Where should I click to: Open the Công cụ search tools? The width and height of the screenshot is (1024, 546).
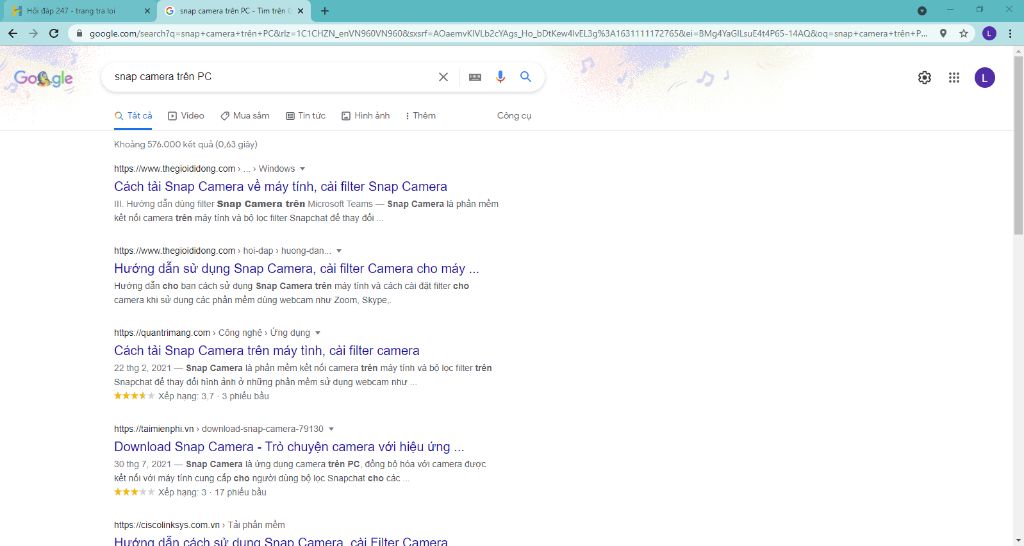pos(514,116)
